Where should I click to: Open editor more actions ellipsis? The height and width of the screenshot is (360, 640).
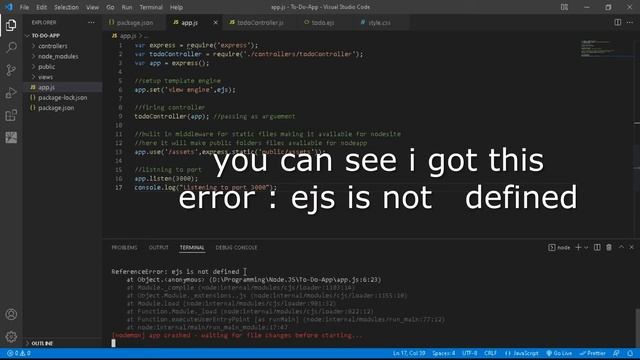point(630,22)
